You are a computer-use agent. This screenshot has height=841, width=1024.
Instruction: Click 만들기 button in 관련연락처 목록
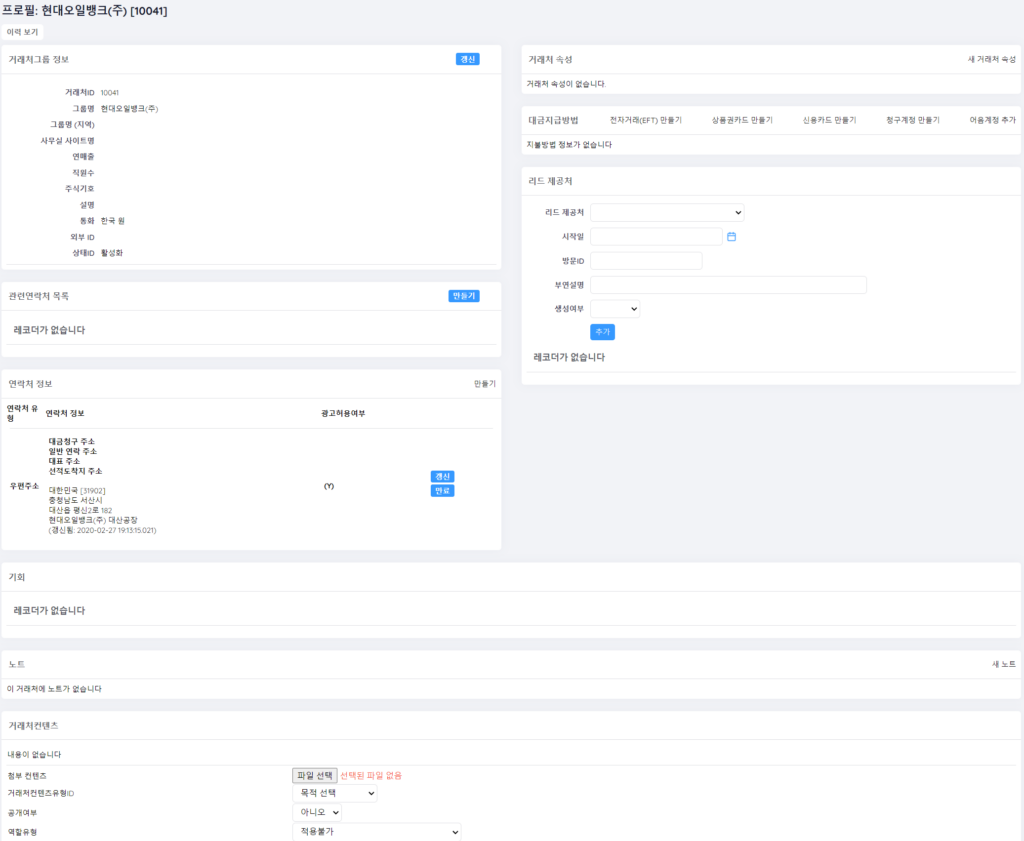(464, 296)
